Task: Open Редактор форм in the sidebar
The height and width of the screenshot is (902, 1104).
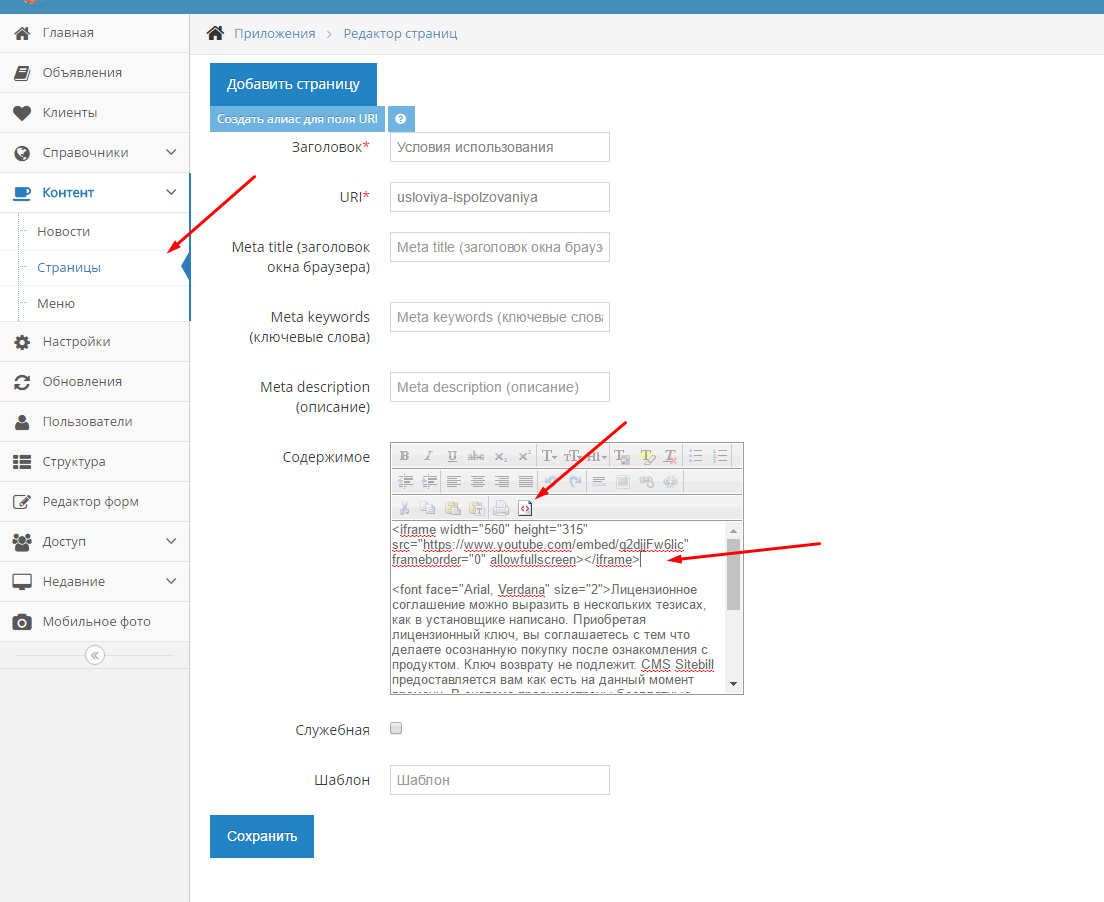Action: click(94, 501)
